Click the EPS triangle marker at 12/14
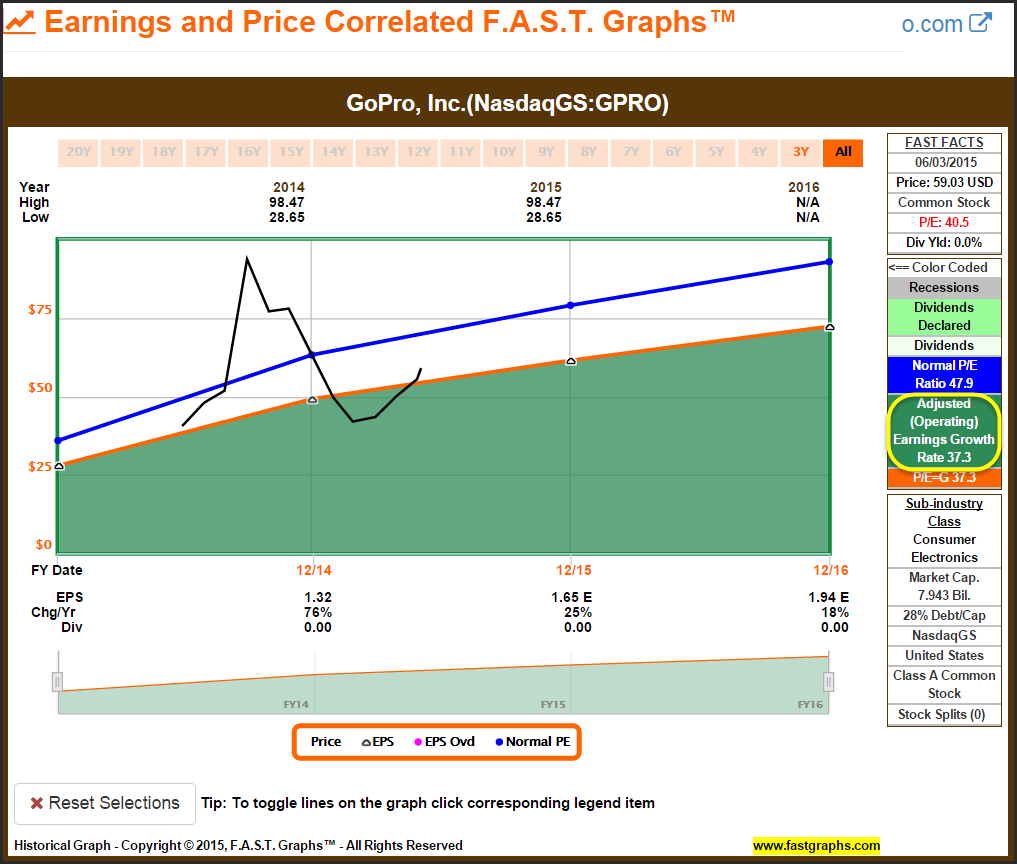The height and width of the screenshot is (864, 1017). click(312, 400)
